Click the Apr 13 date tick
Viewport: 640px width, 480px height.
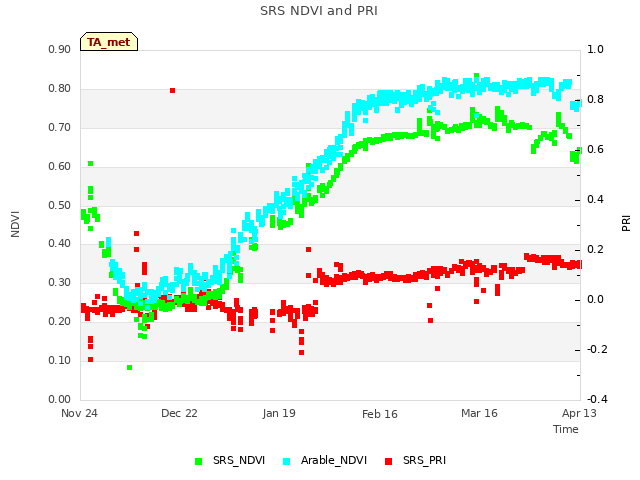579,413
